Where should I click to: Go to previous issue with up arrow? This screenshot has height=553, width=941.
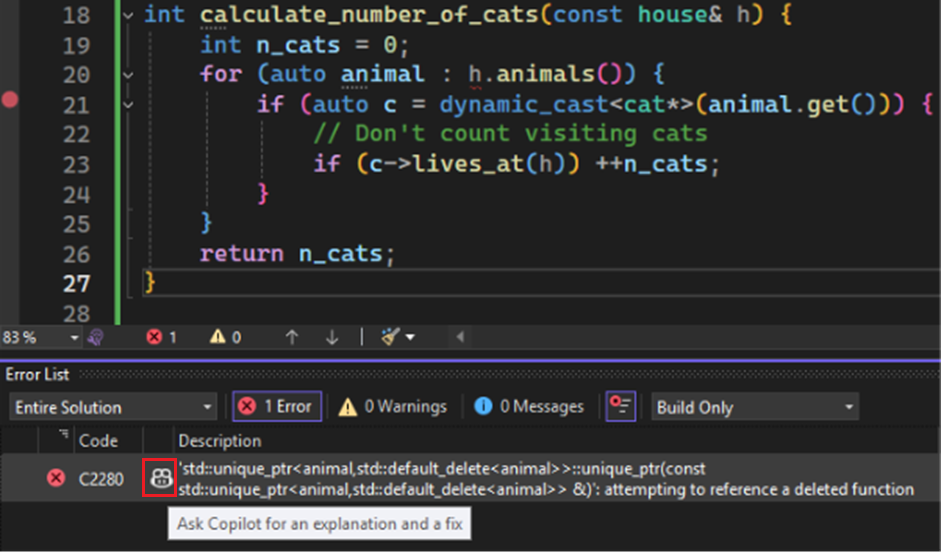click(x=291, y=337)
